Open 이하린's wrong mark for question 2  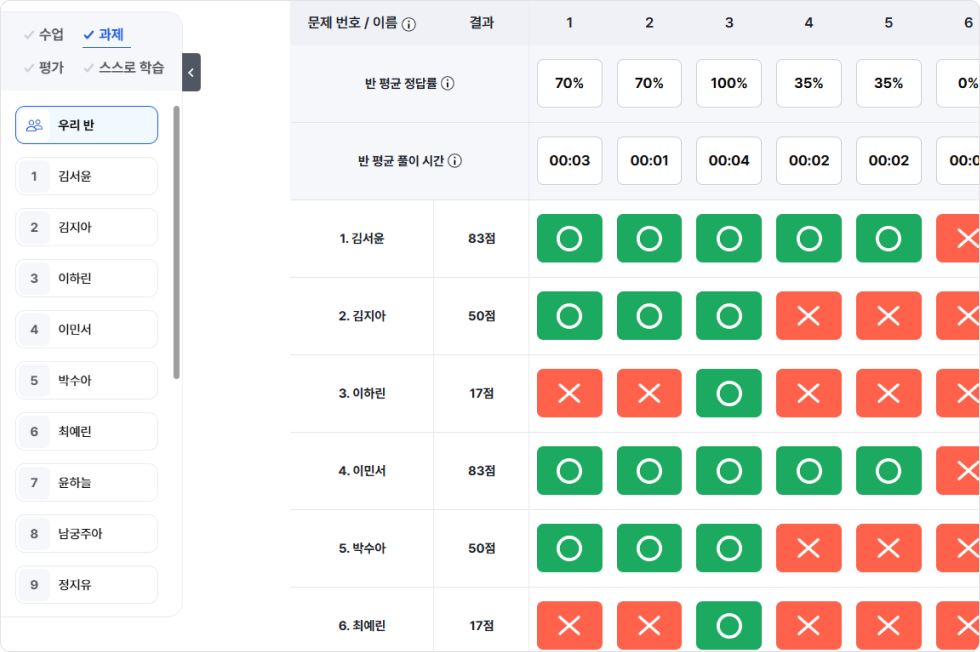[649, 393]
